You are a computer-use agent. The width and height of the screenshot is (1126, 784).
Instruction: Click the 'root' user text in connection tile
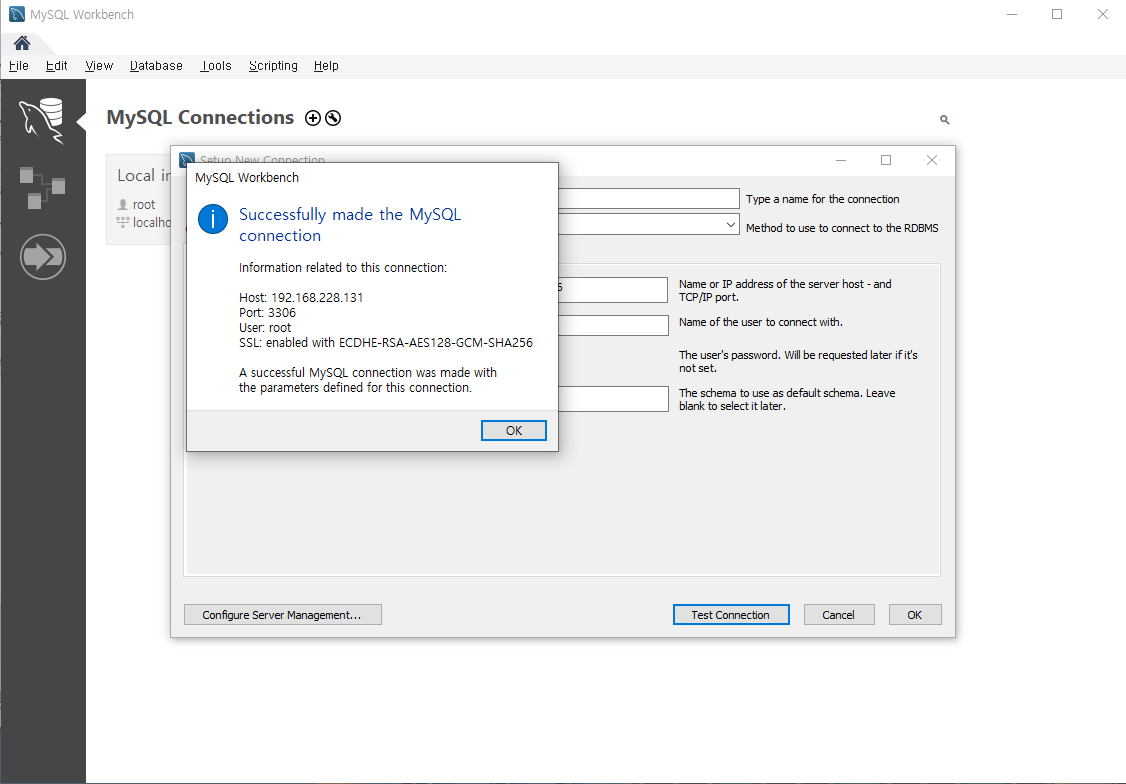coord(144,205)
